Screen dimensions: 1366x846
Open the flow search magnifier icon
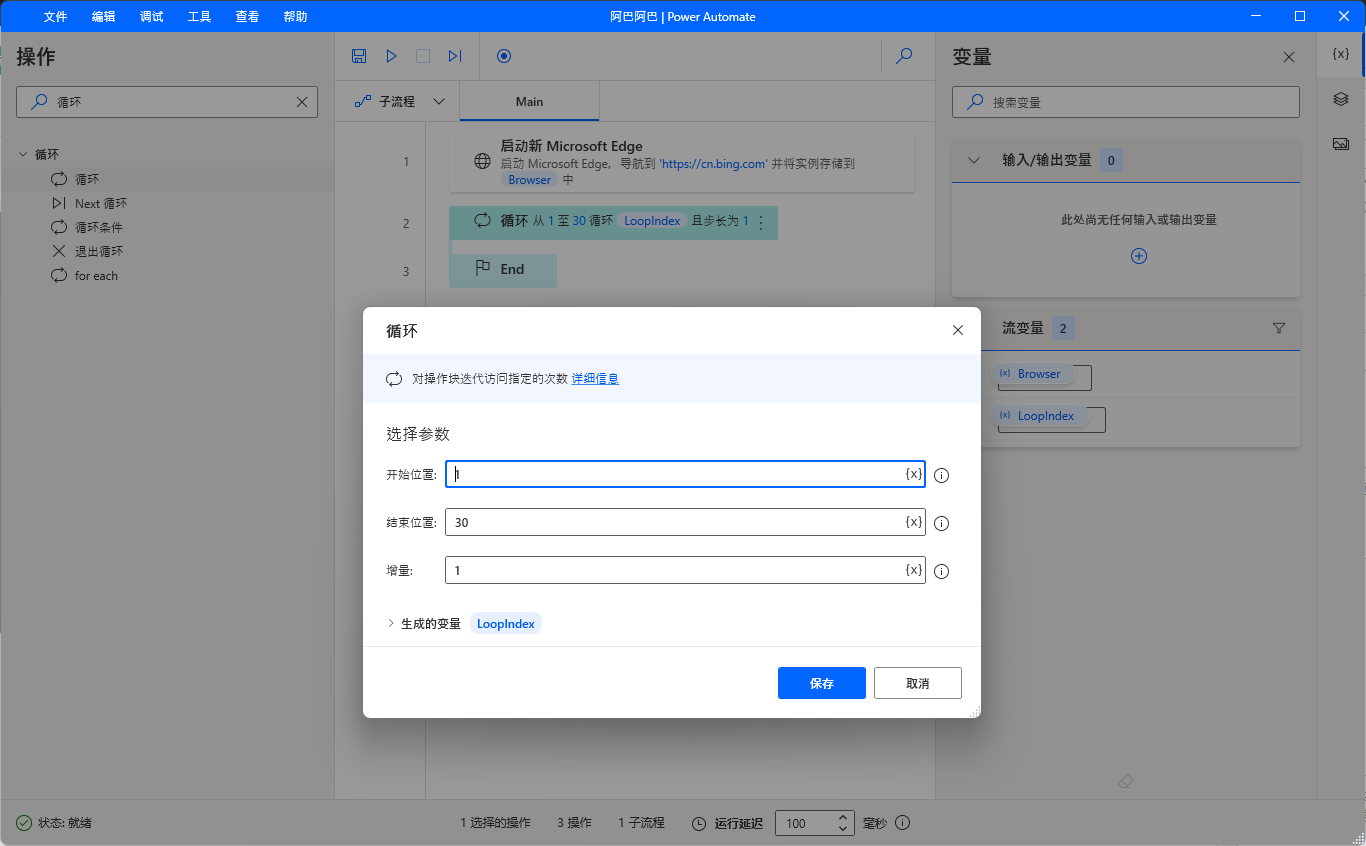coord(904,56)
